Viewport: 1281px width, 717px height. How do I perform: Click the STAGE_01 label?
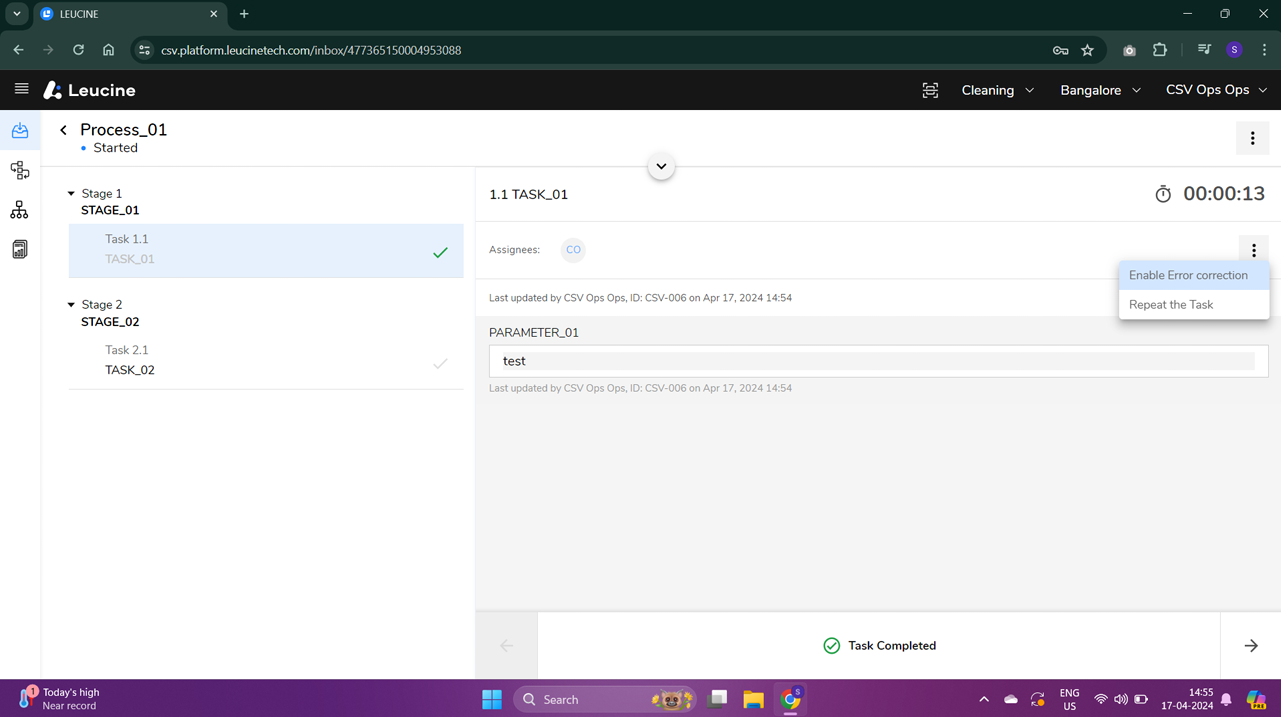[110, 211]
